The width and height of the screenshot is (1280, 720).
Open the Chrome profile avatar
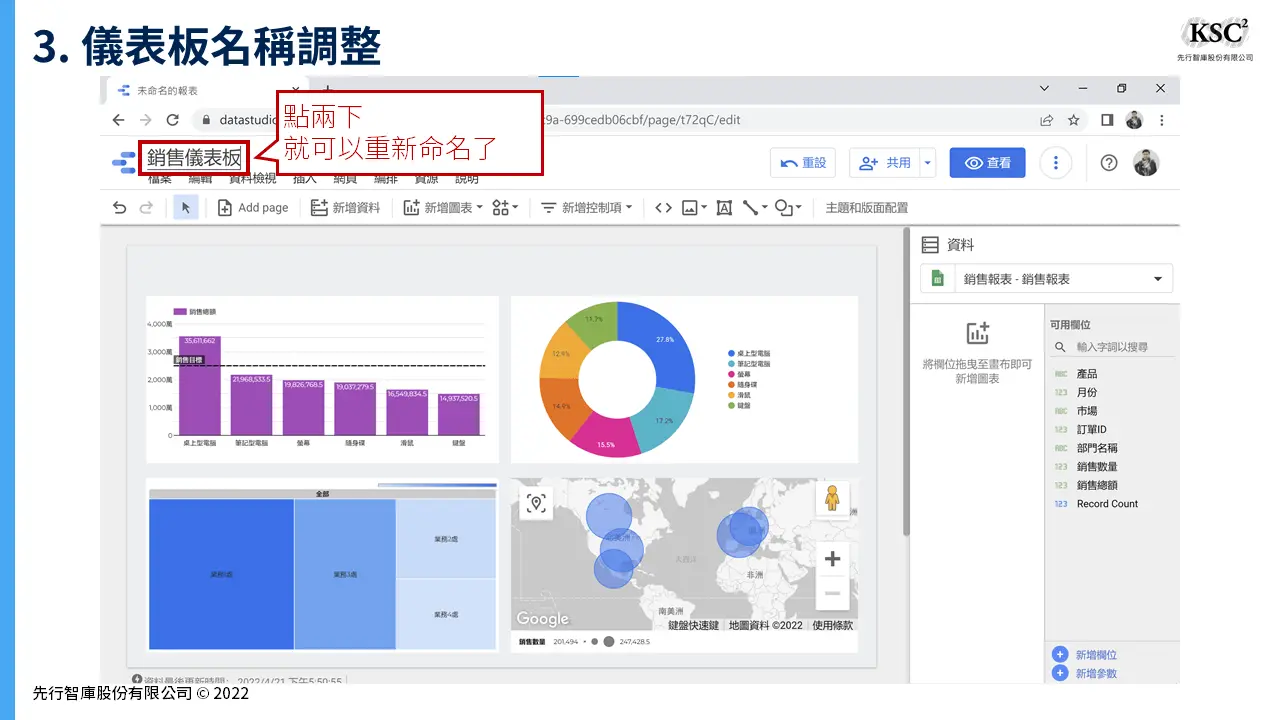1134,120
